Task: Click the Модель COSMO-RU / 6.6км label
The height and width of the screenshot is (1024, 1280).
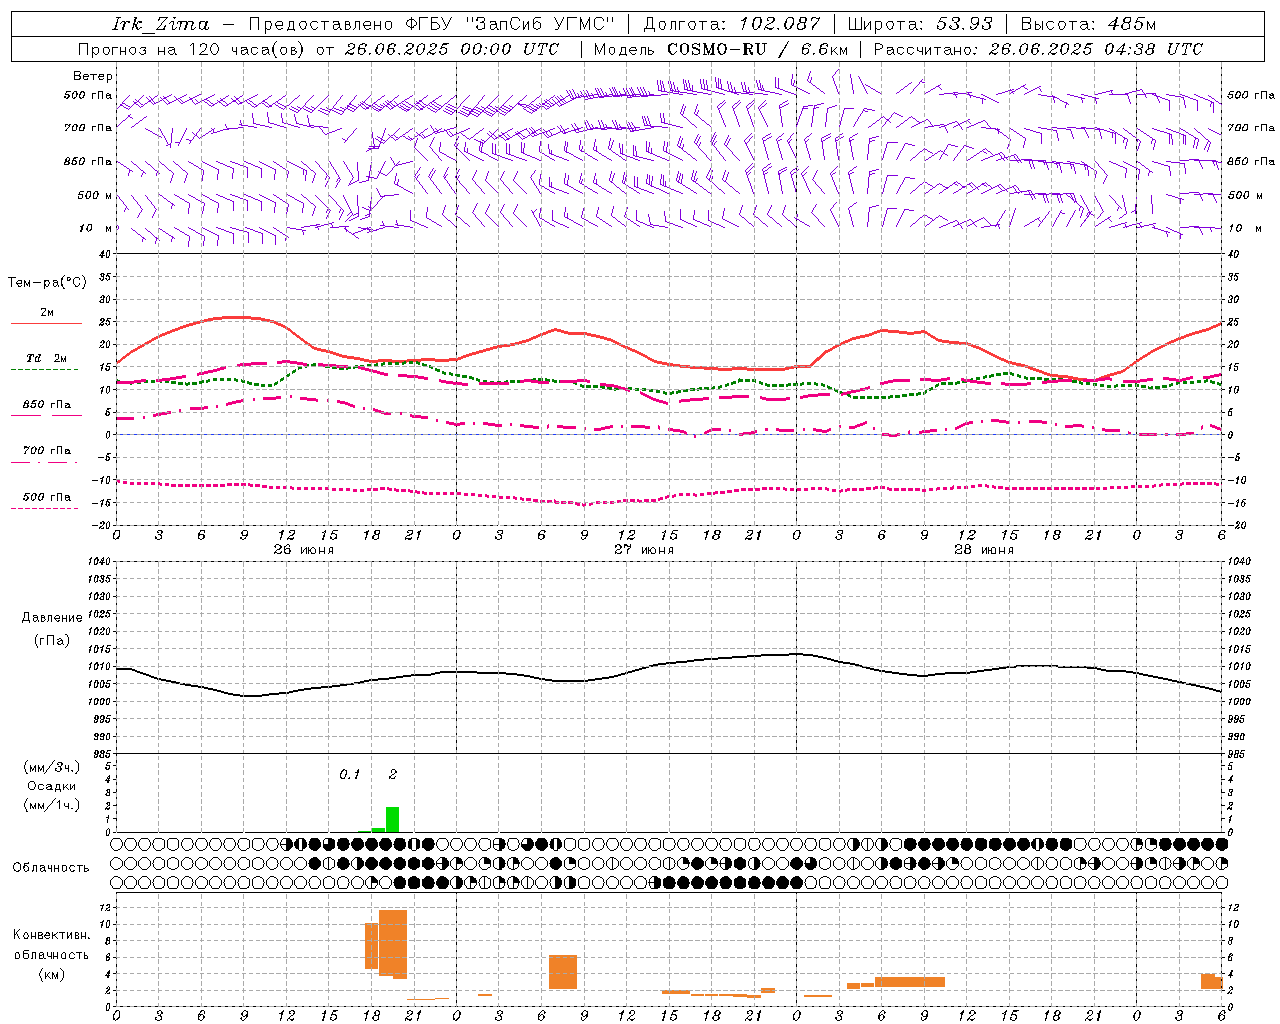Action: [721, 49]
